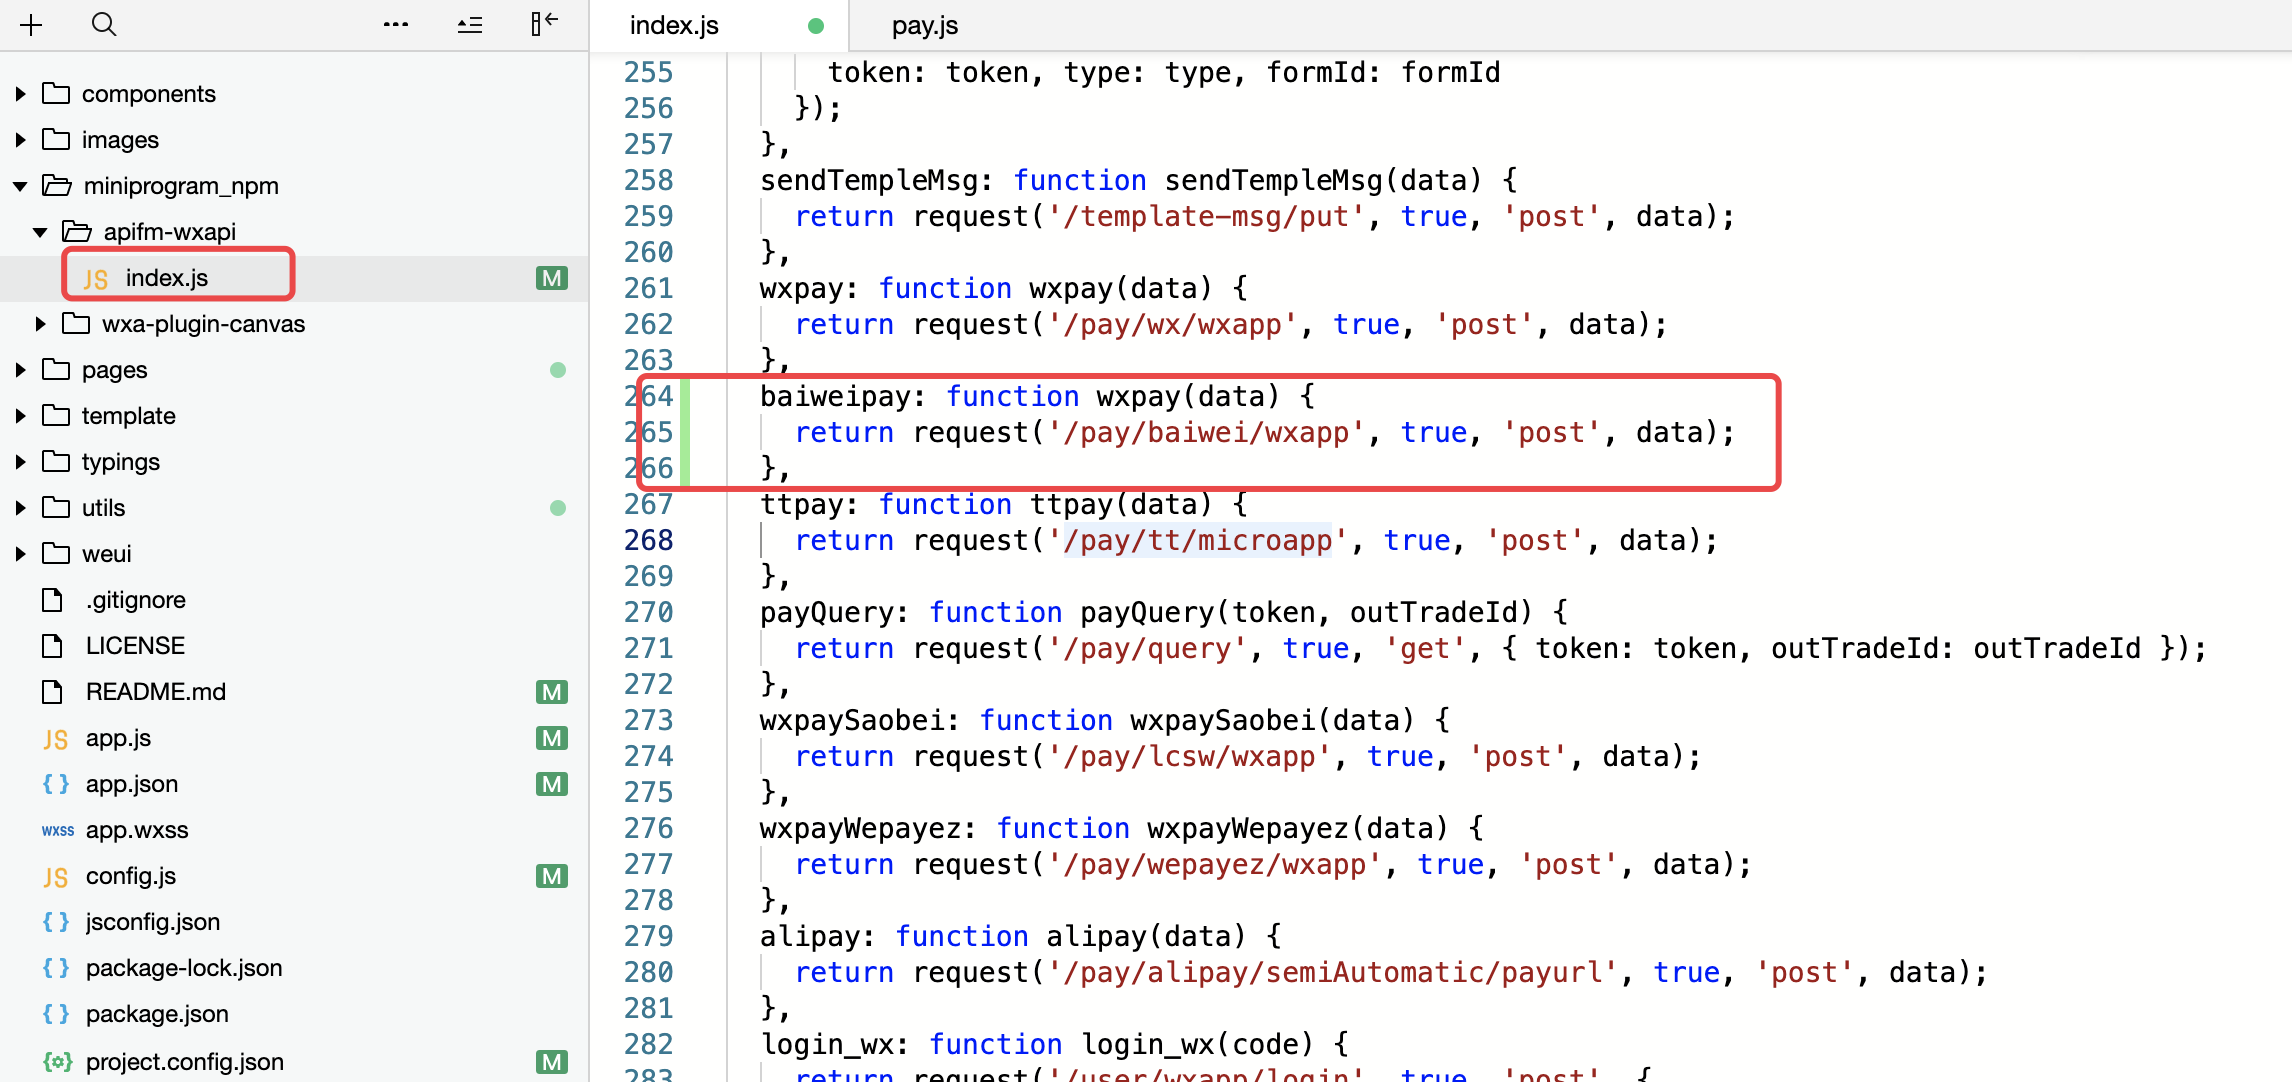The width and height of the screenshot is (2292, 1082).
Task: Expand the pages folder
Action: [20, 370]
